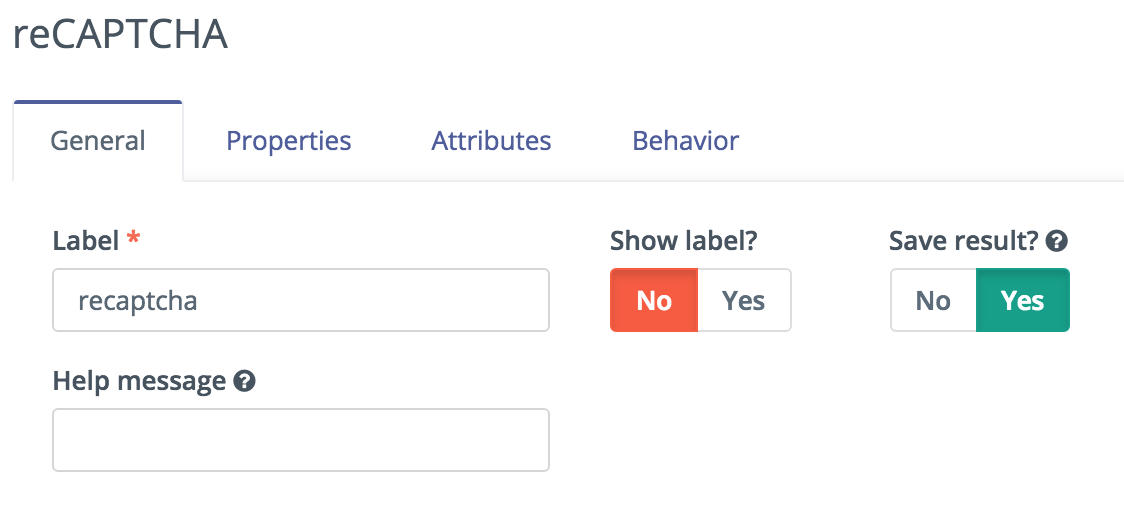Focus the Label input containing recaptcha
The image size is (1124, 518).
(x=301, y=300)
